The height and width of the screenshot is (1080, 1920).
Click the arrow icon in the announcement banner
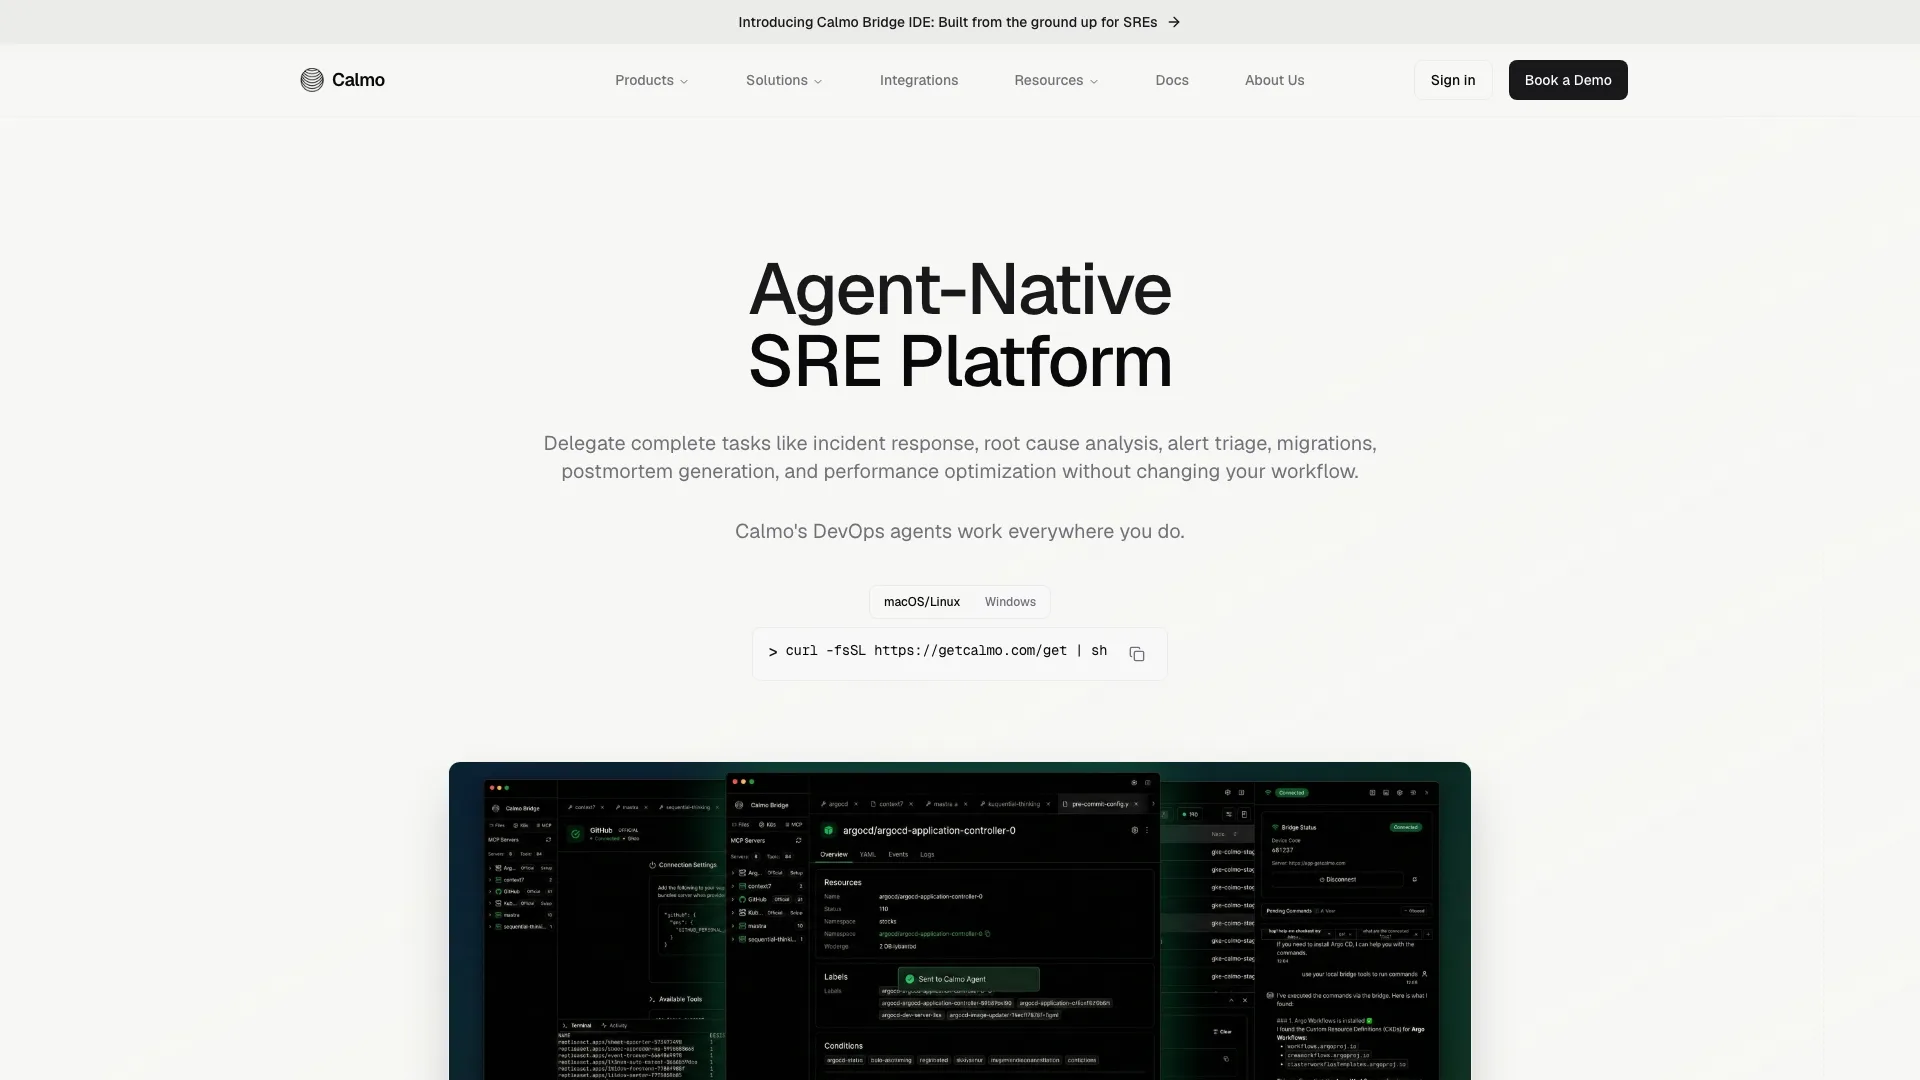click(1174, 22)
